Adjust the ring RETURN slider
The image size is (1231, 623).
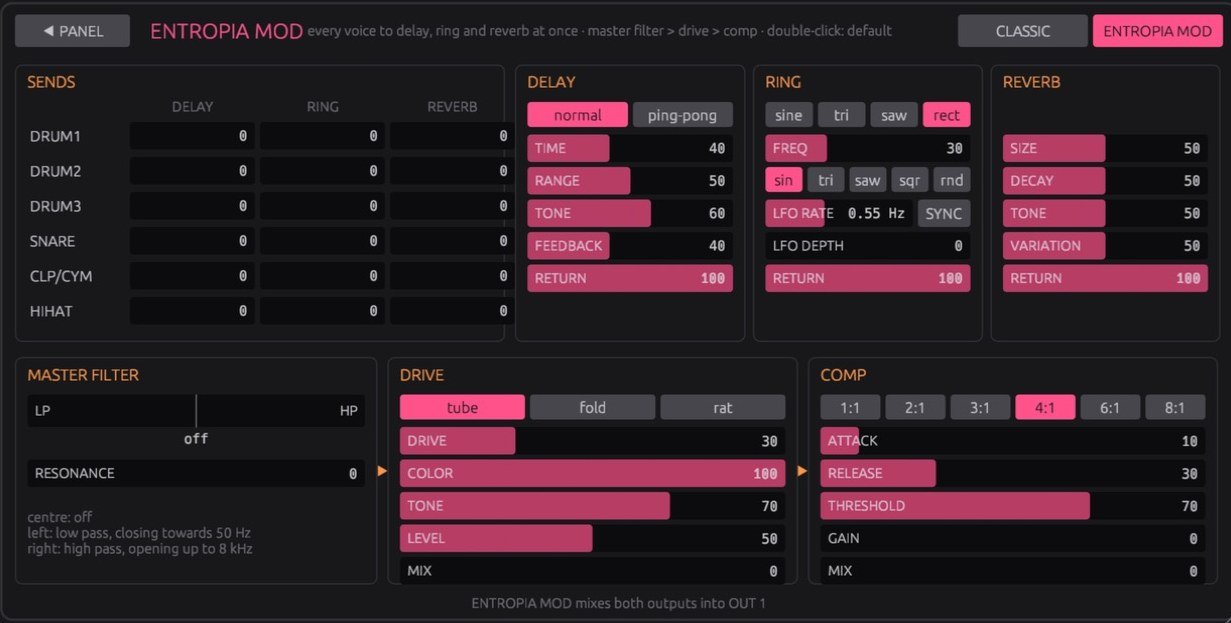tap(868, 278)
